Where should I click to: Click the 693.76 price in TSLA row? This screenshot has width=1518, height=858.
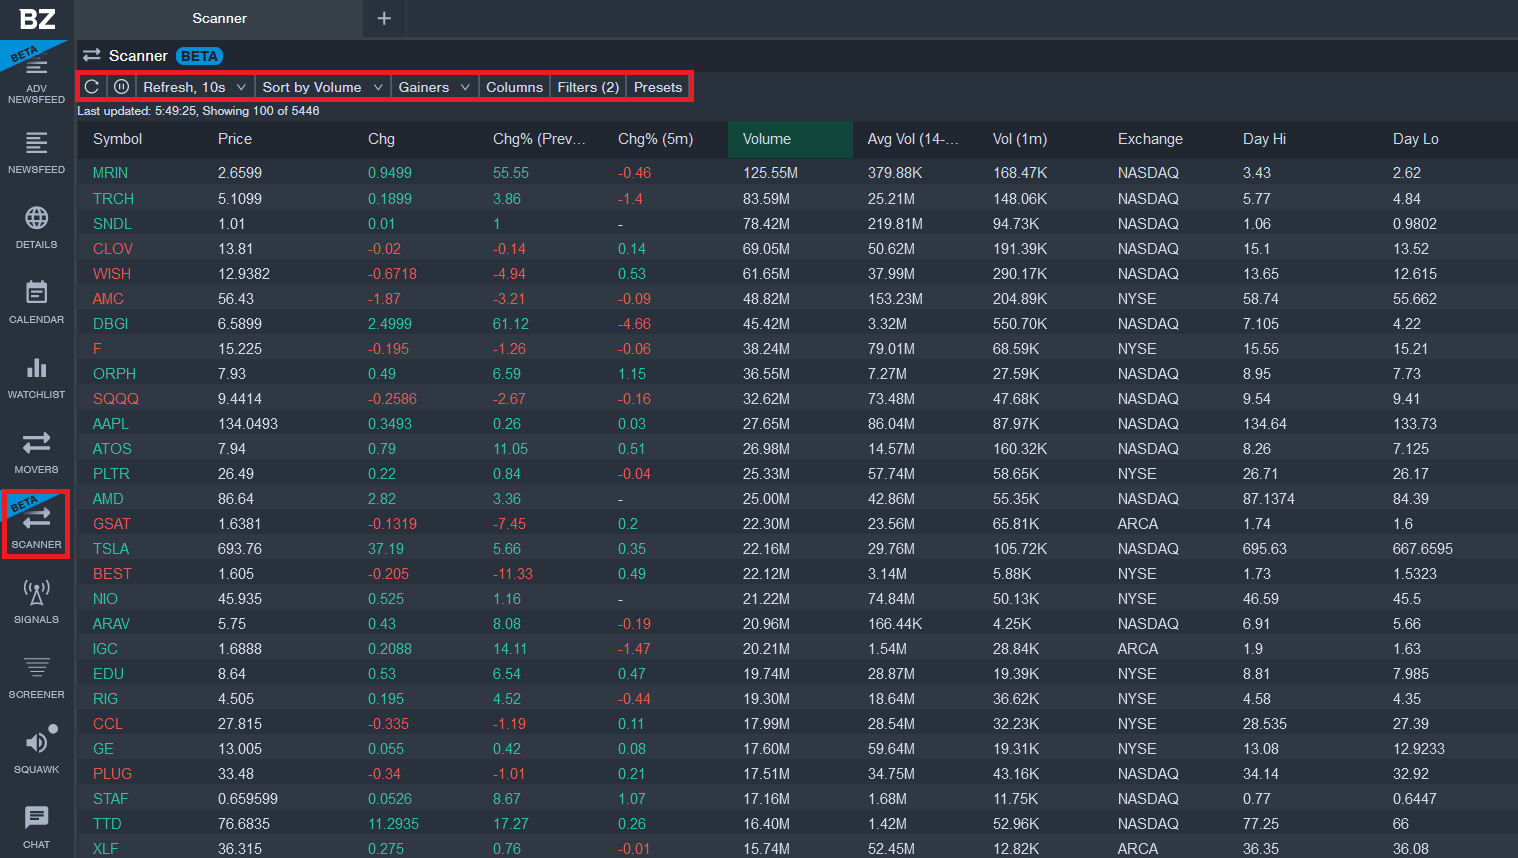click(x=240, y=549)
